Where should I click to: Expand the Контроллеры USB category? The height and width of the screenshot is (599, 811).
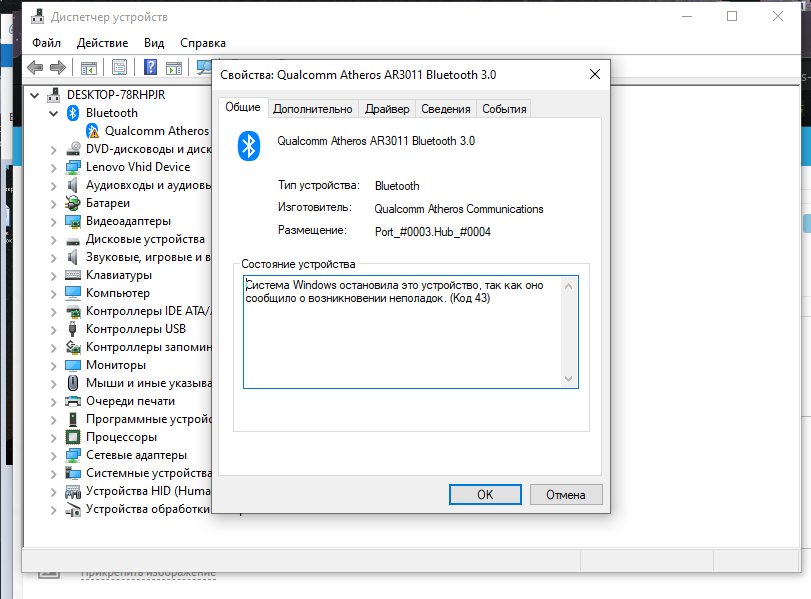pyautogui.click(x=53, y=330)
